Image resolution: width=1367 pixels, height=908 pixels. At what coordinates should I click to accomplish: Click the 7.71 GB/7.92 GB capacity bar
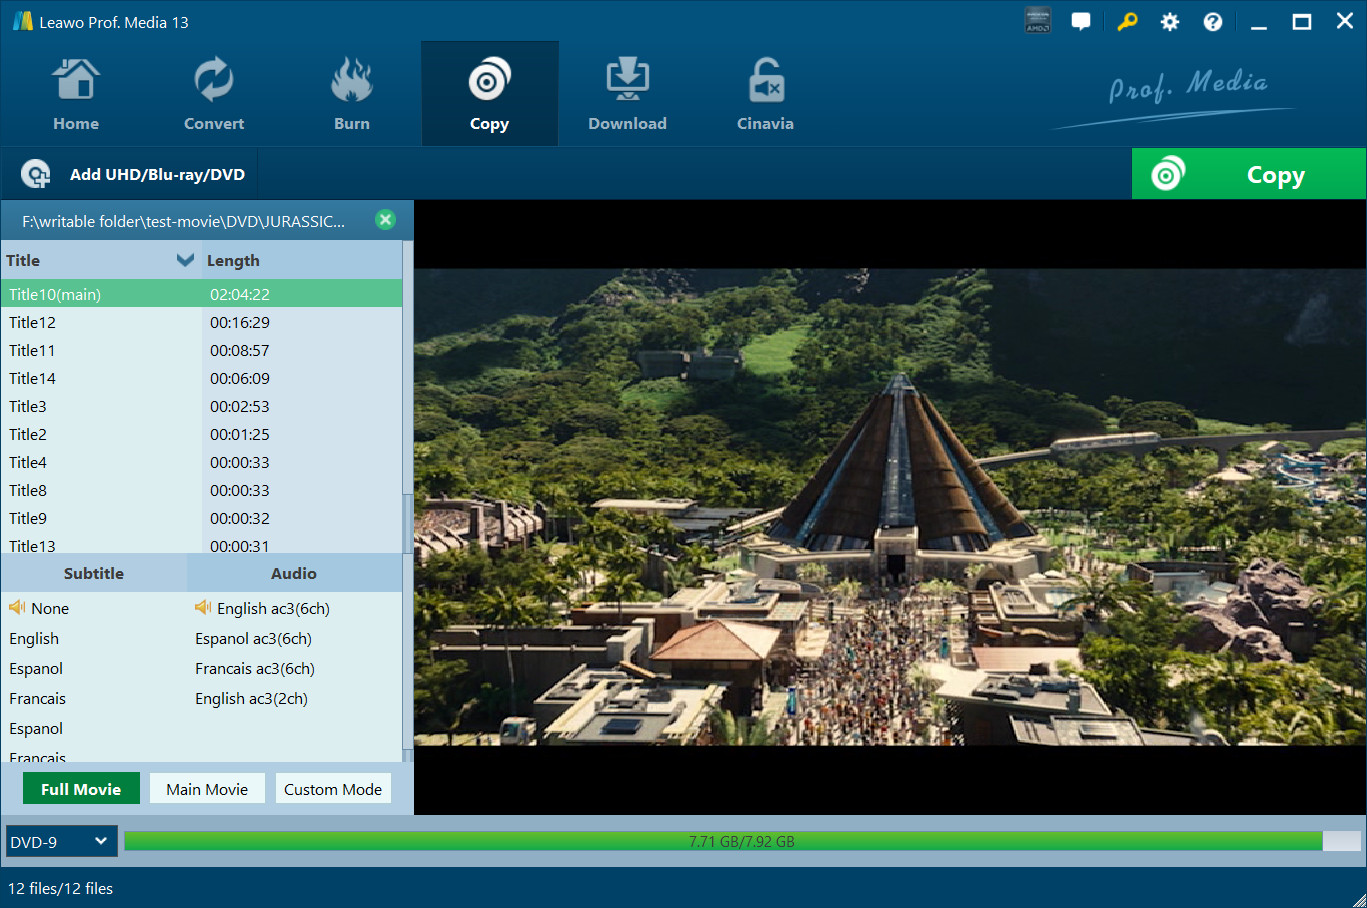point(742,841)
